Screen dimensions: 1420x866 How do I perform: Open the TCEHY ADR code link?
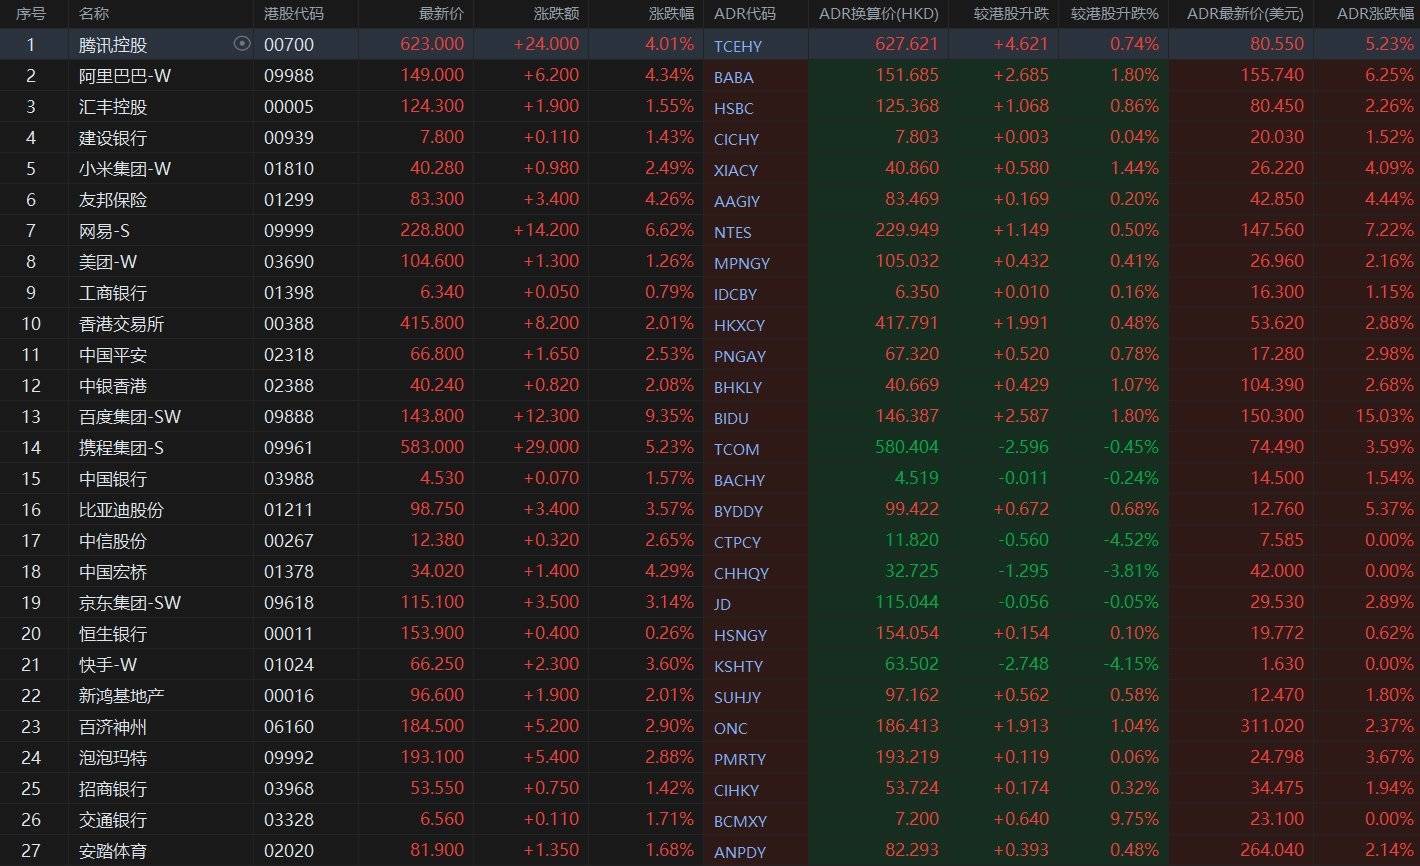(738, 46)
